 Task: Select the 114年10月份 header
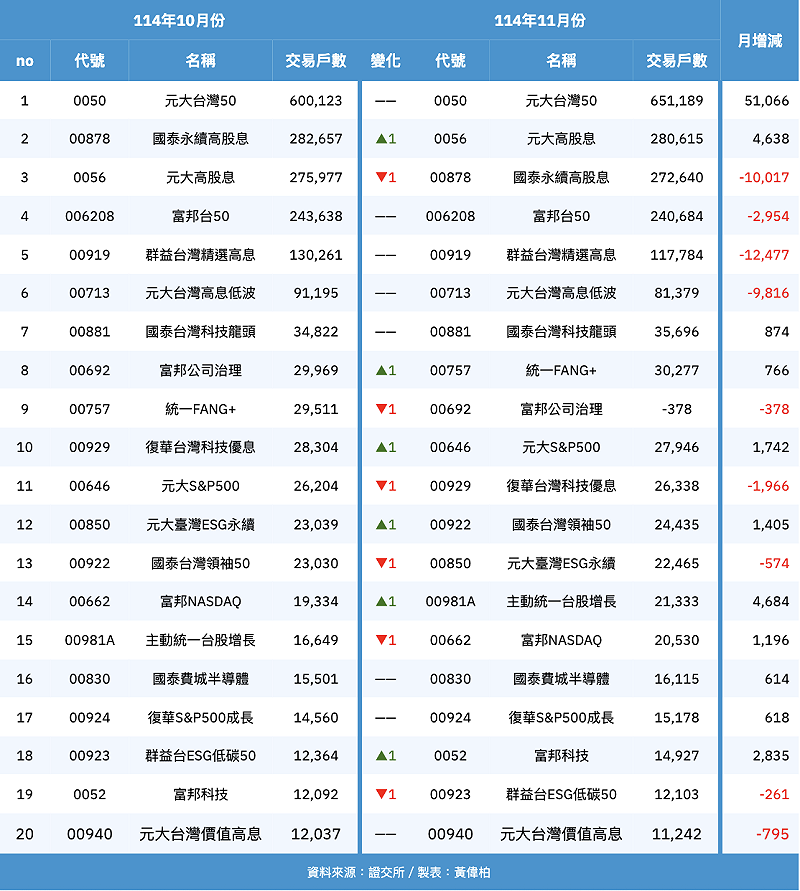coord(180,20)
